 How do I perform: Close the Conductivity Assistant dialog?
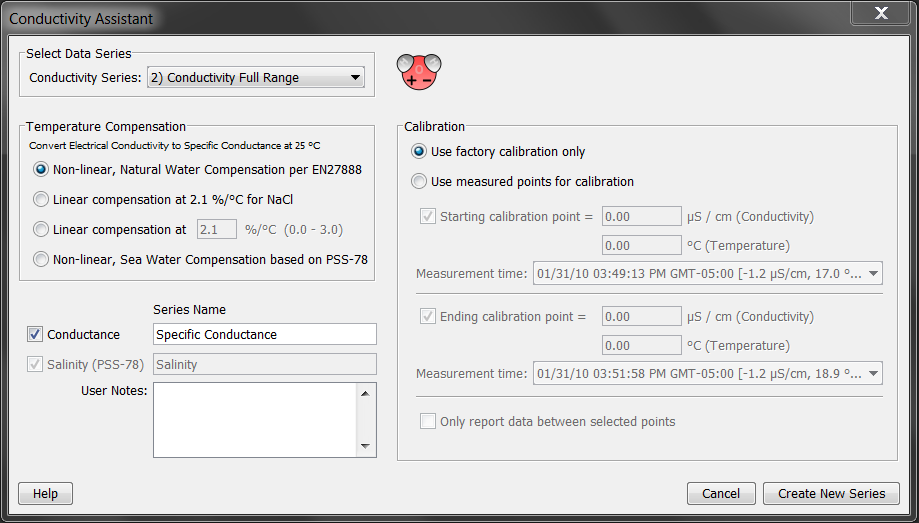click(x=880, y=13)
